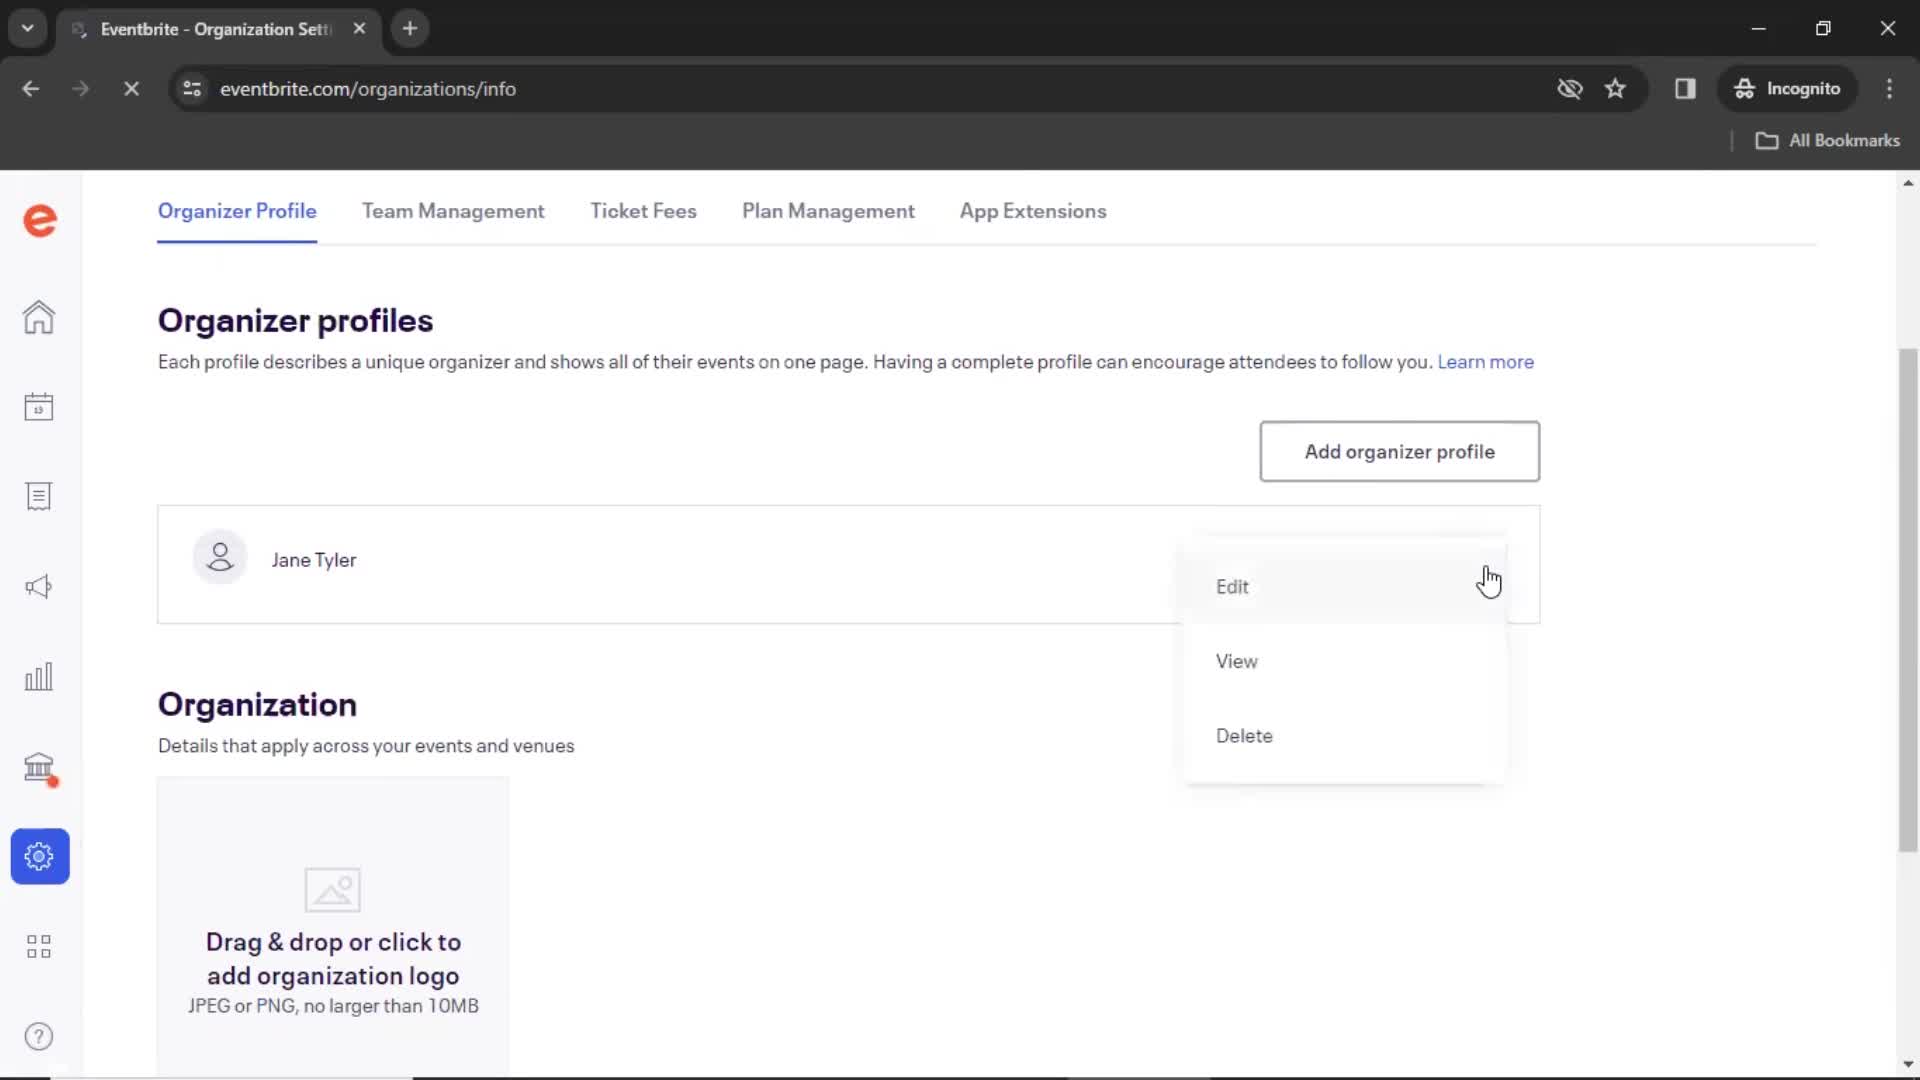
Task: Select the calendar icon in left sidebar
Action: pos(38,405)
